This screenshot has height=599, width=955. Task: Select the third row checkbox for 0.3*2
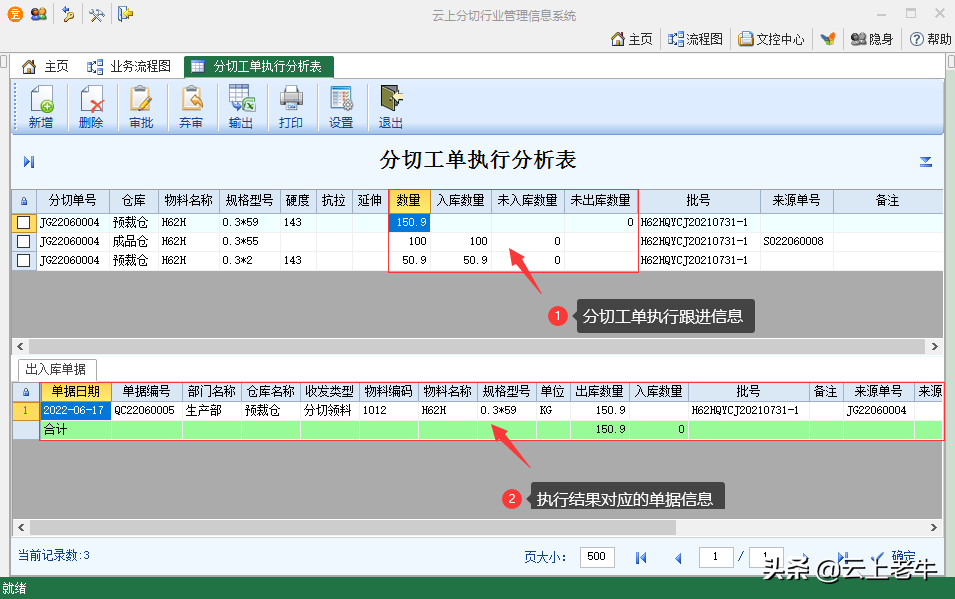(24, 261)
